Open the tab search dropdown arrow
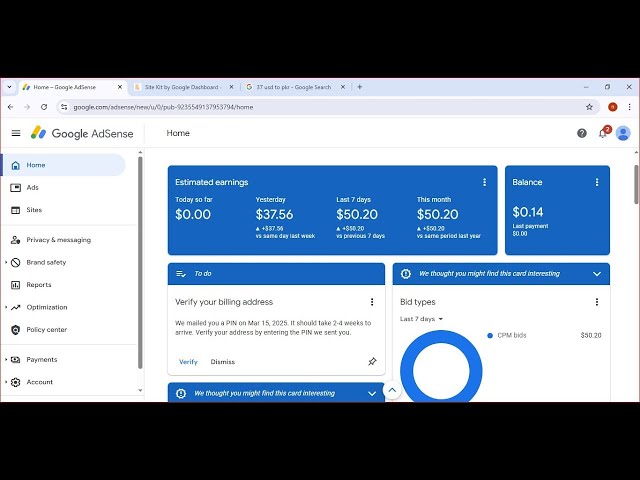This screenshot has width=640, height=480. 9,87
